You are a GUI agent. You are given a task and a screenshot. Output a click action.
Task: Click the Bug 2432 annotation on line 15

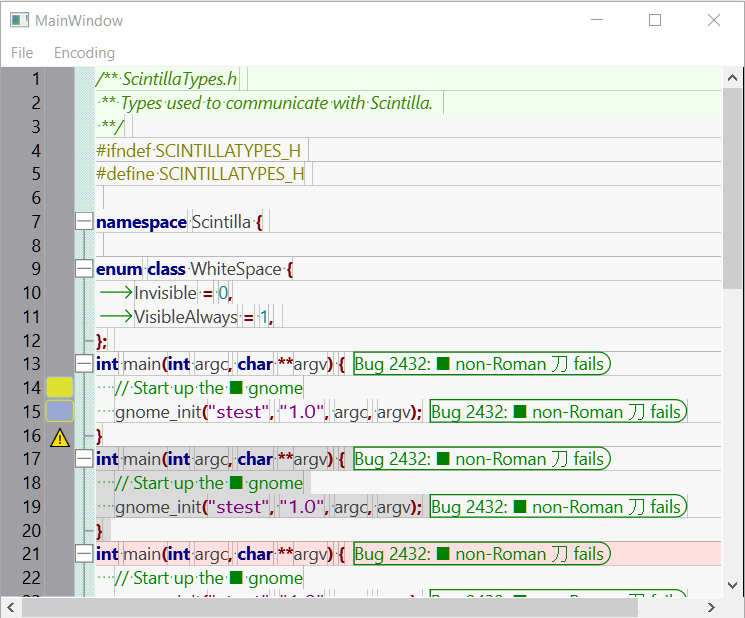tap(557, 412)
